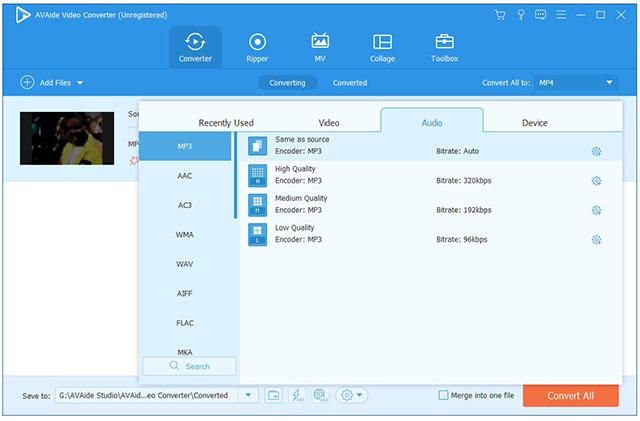Expand the Save to path dropdown
The height and width of the screenshot is (421, 640).
pos(248,395)
